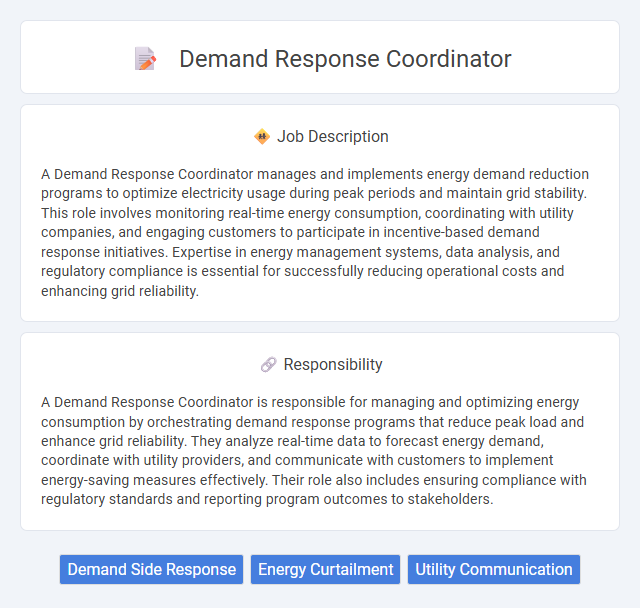Open the Demand Side Response tag

(x=151, y=569)
